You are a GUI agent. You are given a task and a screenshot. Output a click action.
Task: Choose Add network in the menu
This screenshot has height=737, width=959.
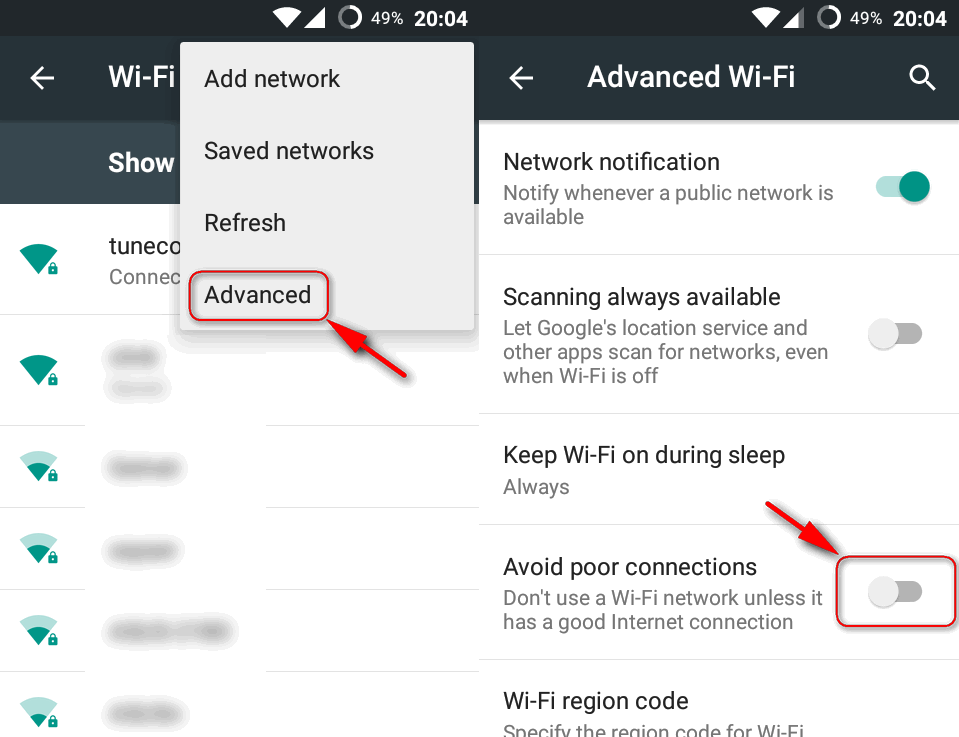click(x=272, y=79)
